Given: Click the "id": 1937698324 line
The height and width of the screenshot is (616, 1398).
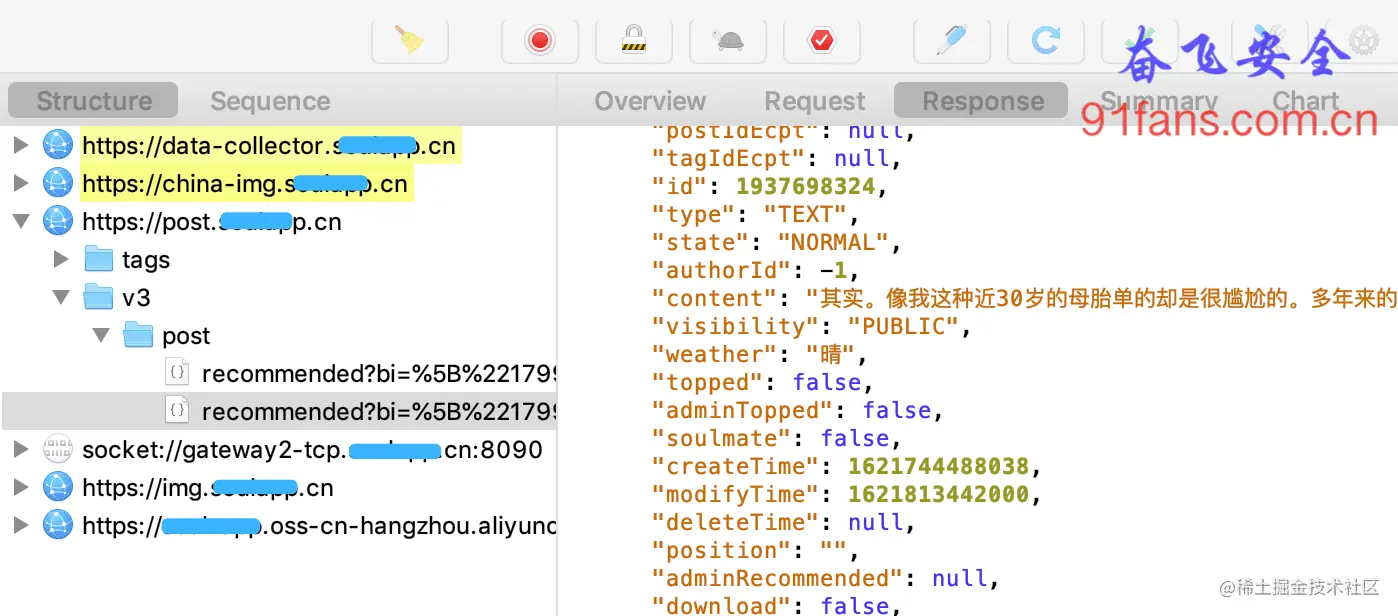Looking at the screenshot, I should click(x=769, y=186).
